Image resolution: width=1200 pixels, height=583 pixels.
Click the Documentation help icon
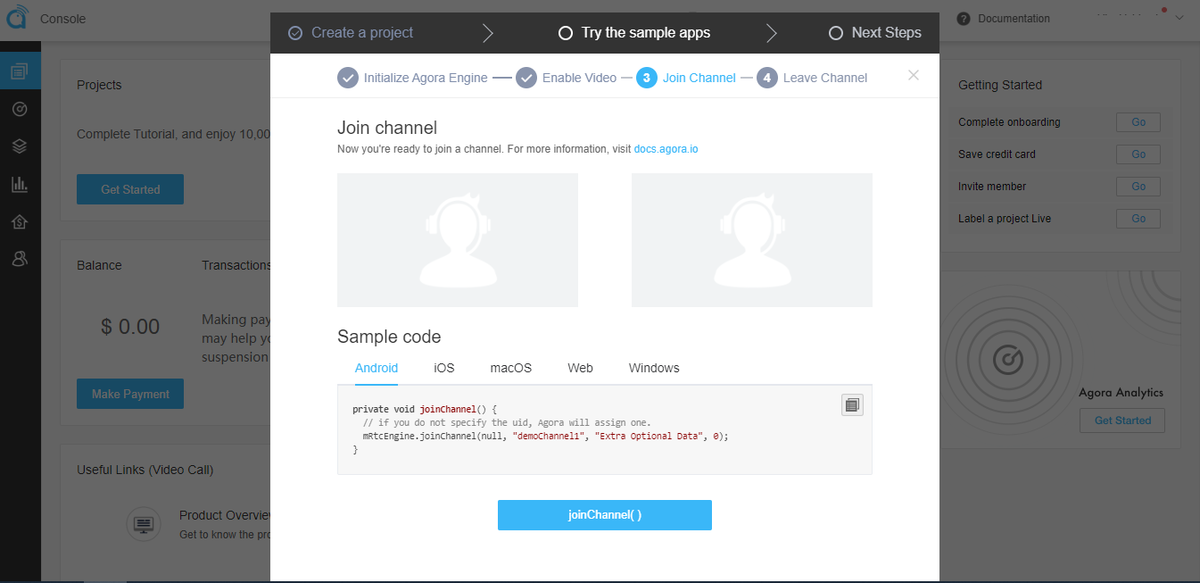[x=964, y=18]
